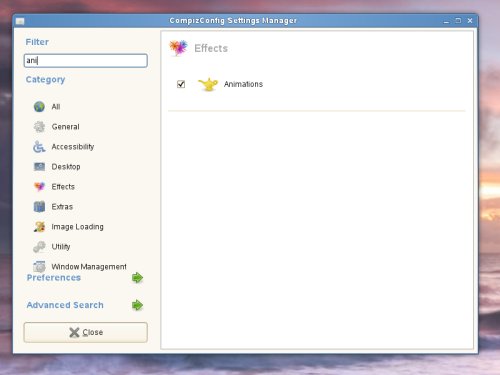Select the Utility category label
Image resolution: width=500 pixels, height=375 pixels.
click(61, 247)
